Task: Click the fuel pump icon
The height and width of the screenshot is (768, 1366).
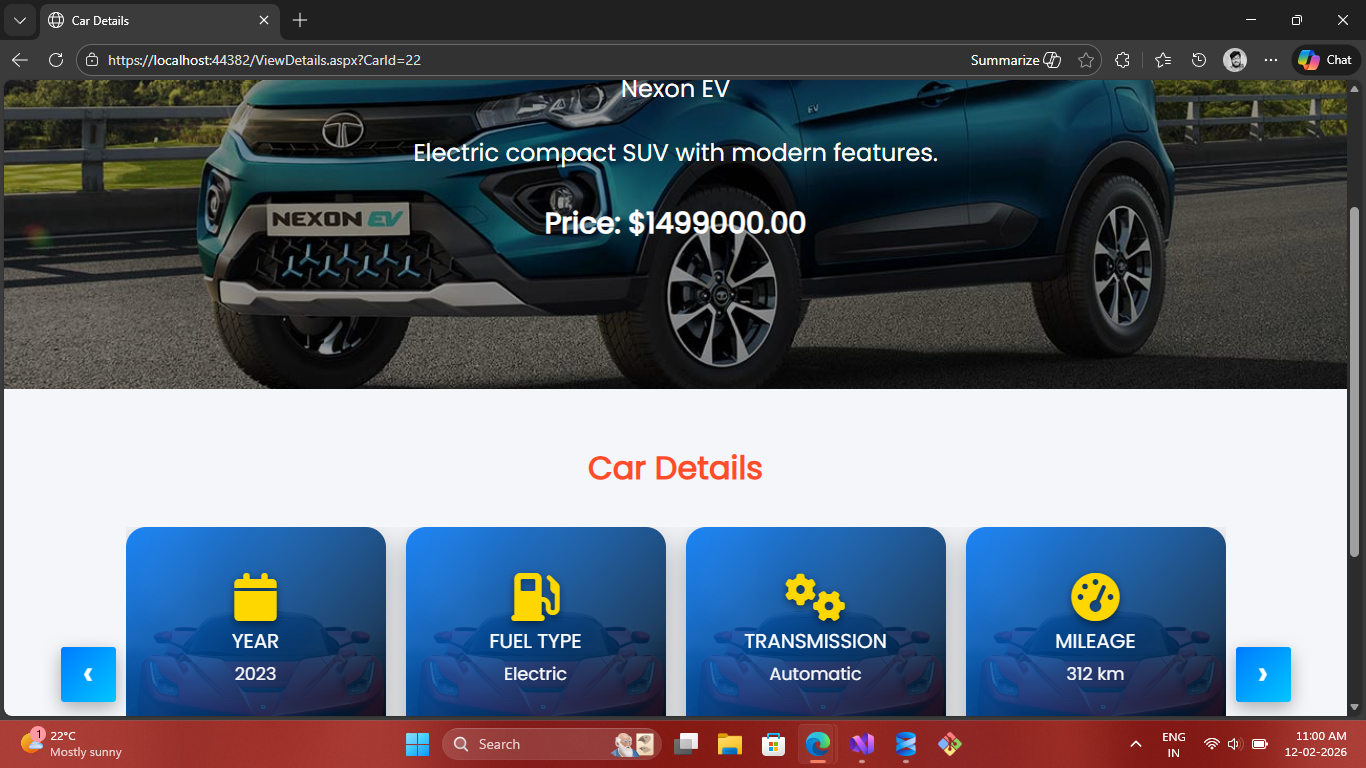Action: 535,597
